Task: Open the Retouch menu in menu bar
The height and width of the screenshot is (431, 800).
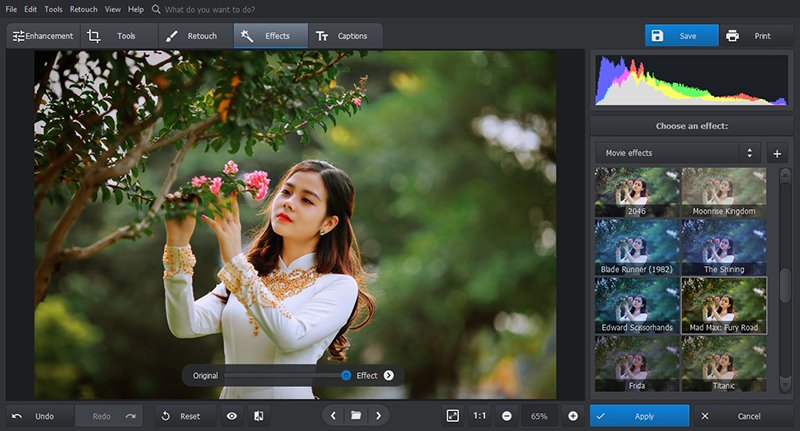Action: pos(83,9)
